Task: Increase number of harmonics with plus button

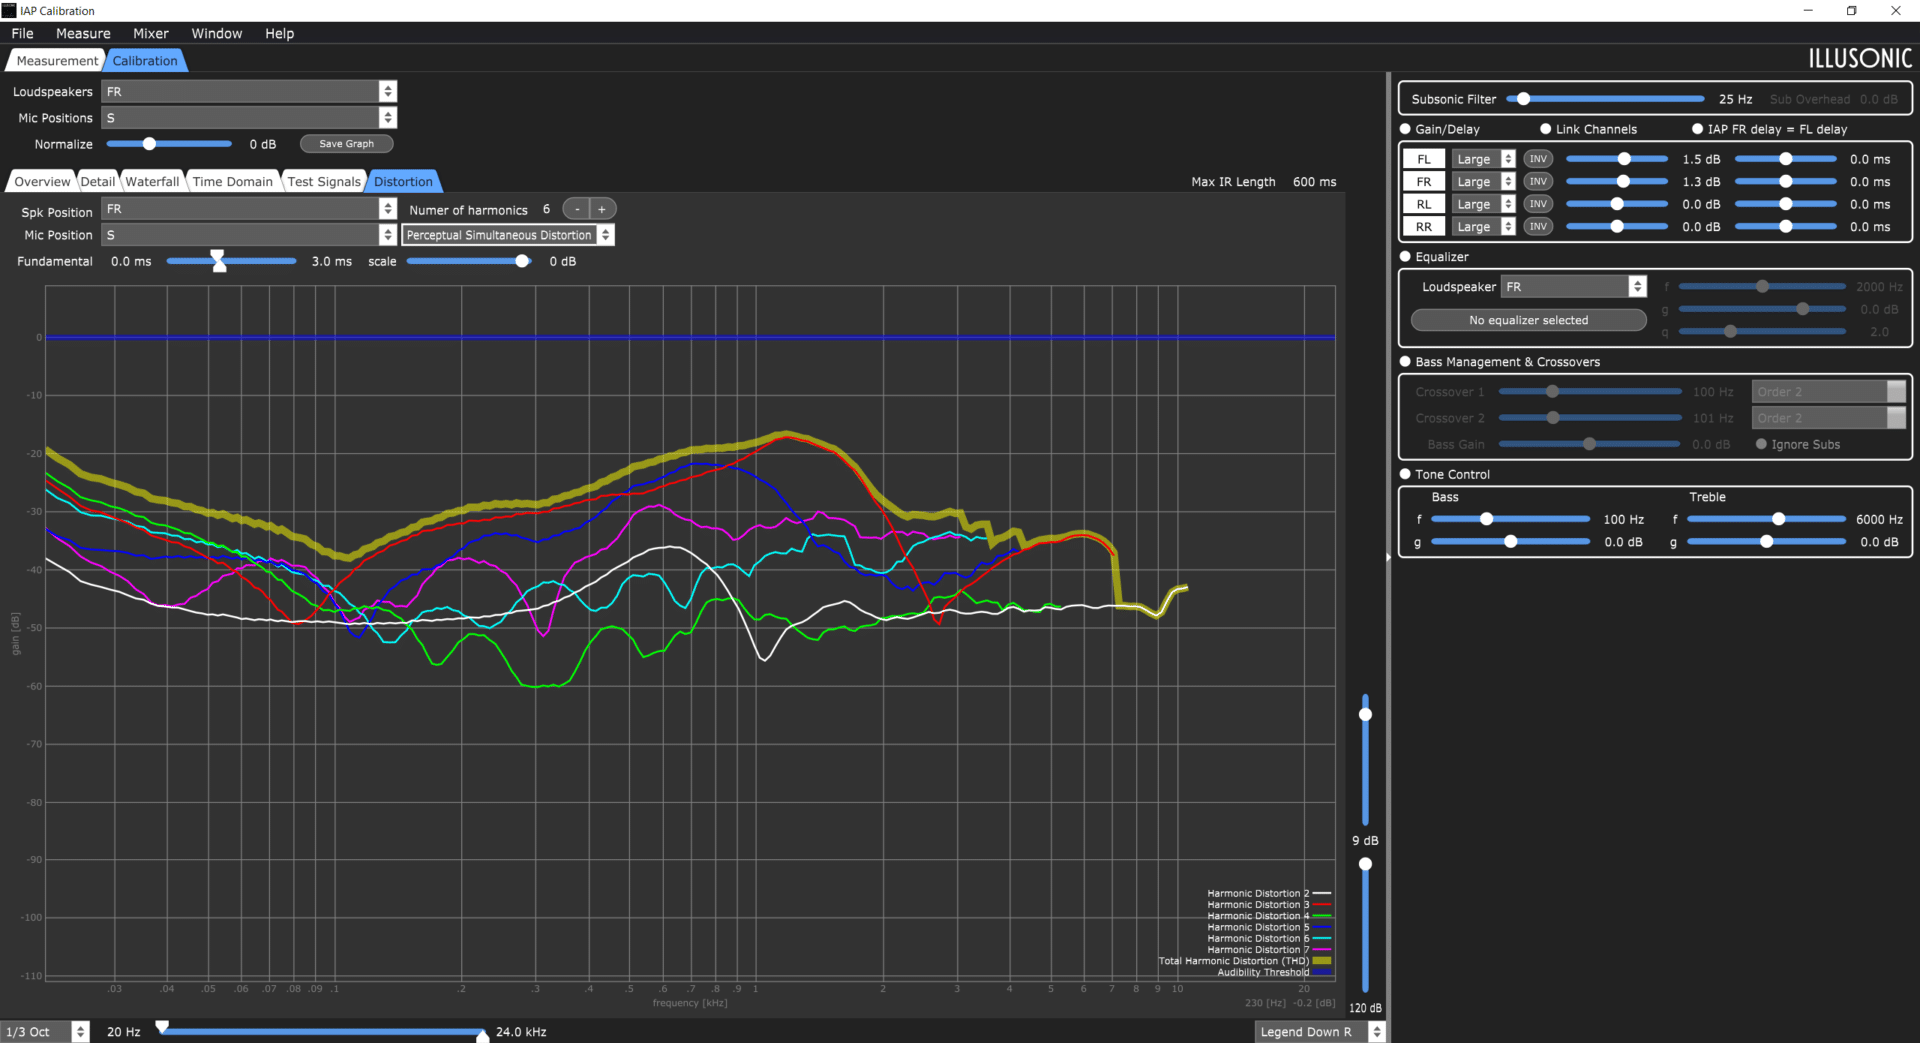Action: tap(602, 209)
